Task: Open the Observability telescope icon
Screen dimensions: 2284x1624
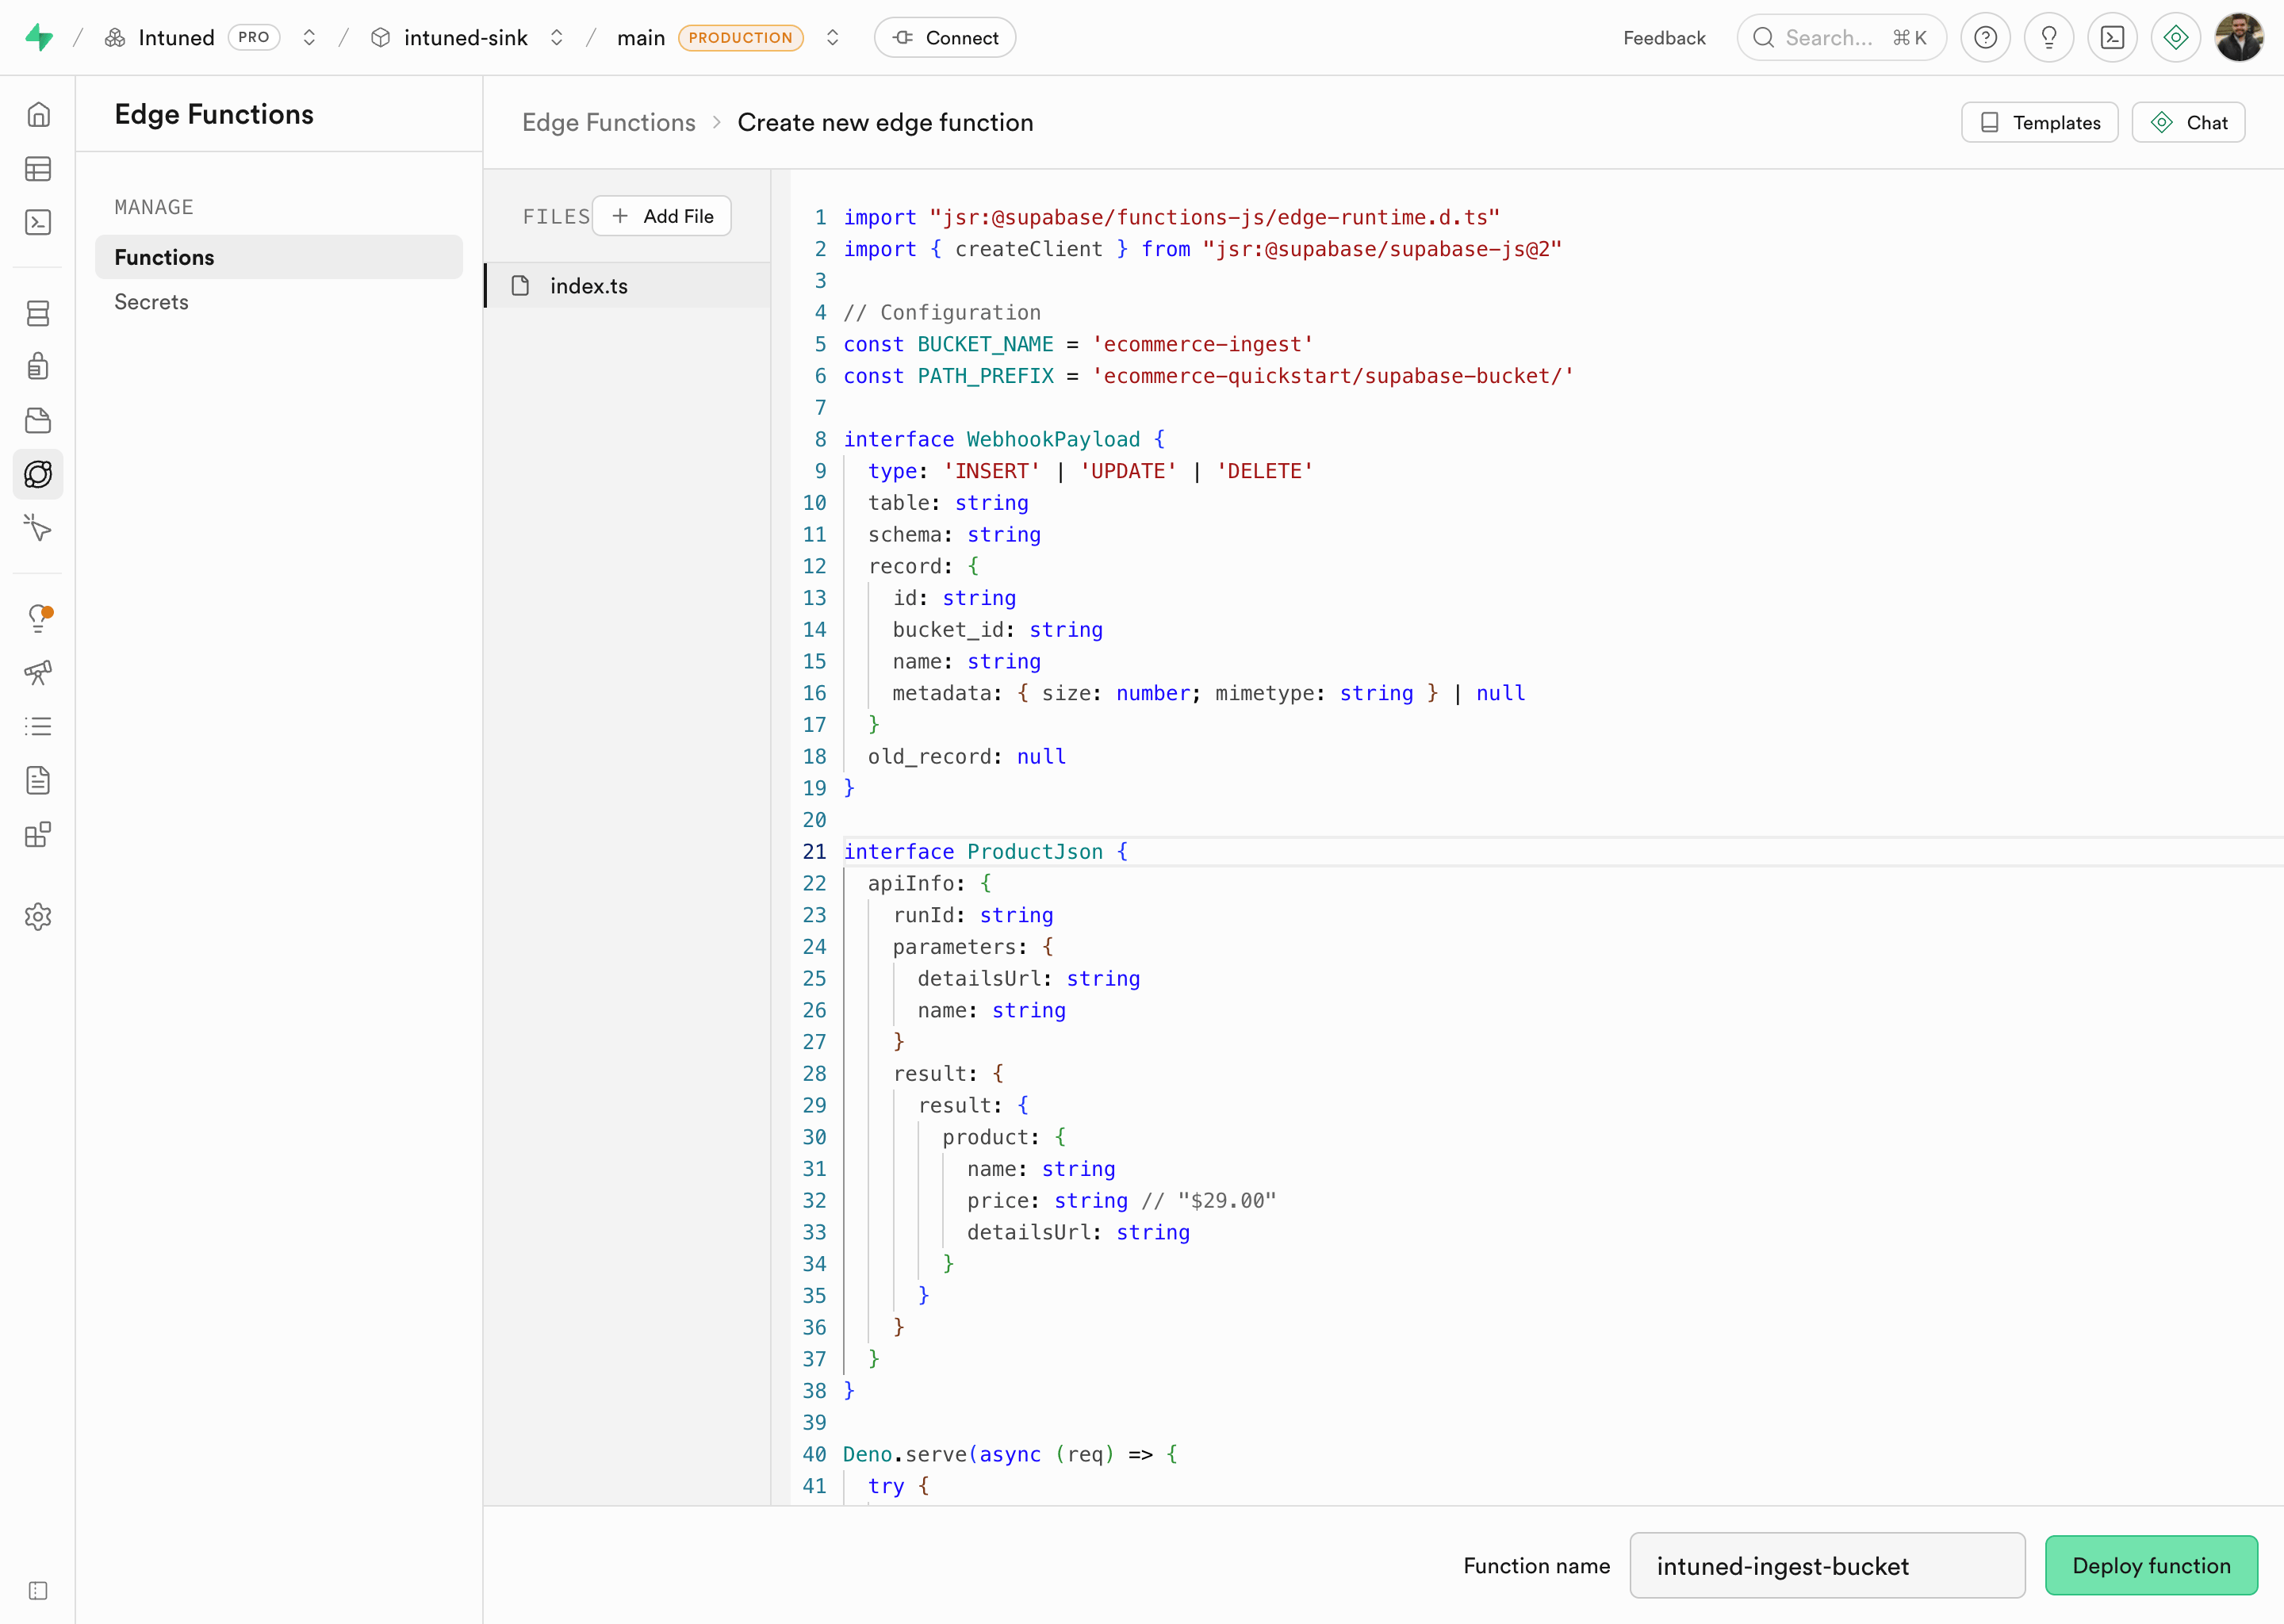Action: click(x=38, y=672)
